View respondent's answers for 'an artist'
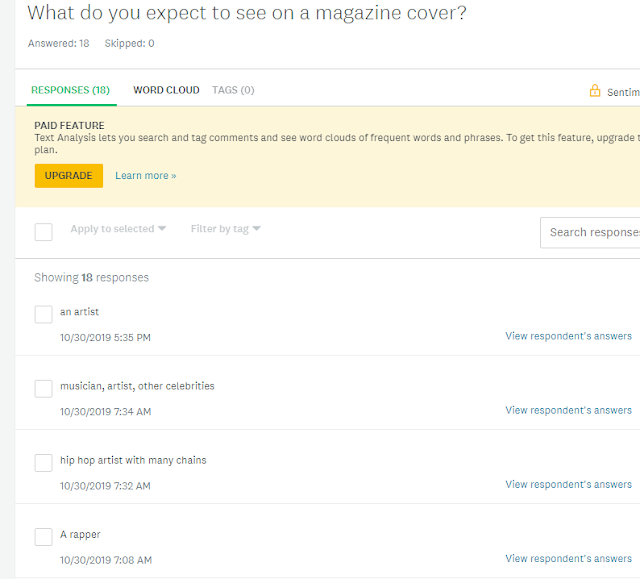Viewport: 640px width, 579px height. pos(569,336)
